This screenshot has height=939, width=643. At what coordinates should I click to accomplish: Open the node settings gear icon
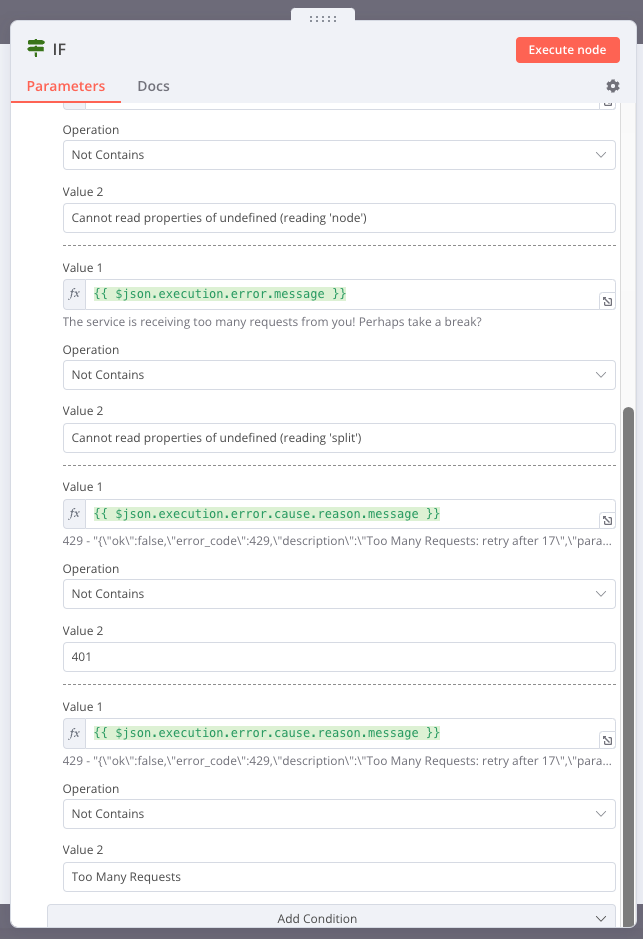point(612,86)
